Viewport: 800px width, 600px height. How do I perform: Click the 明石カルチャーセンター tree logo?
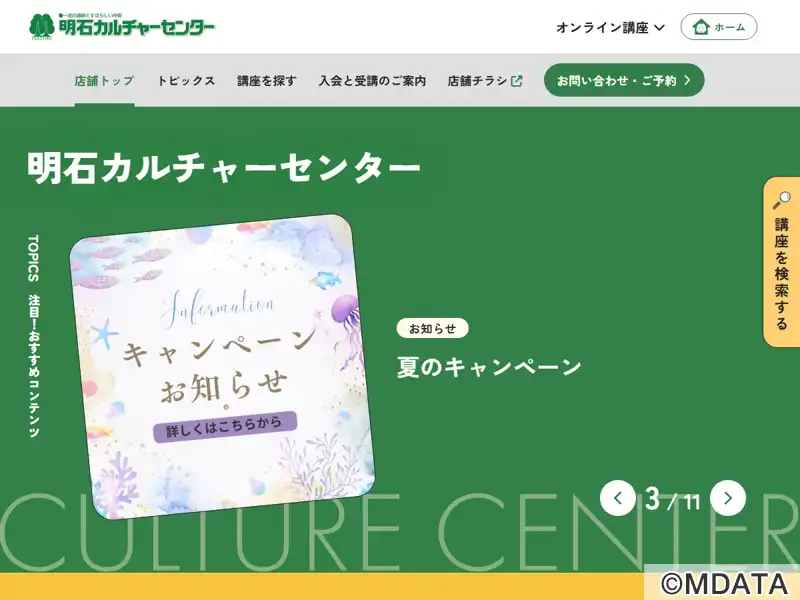[x=41, y=26]
